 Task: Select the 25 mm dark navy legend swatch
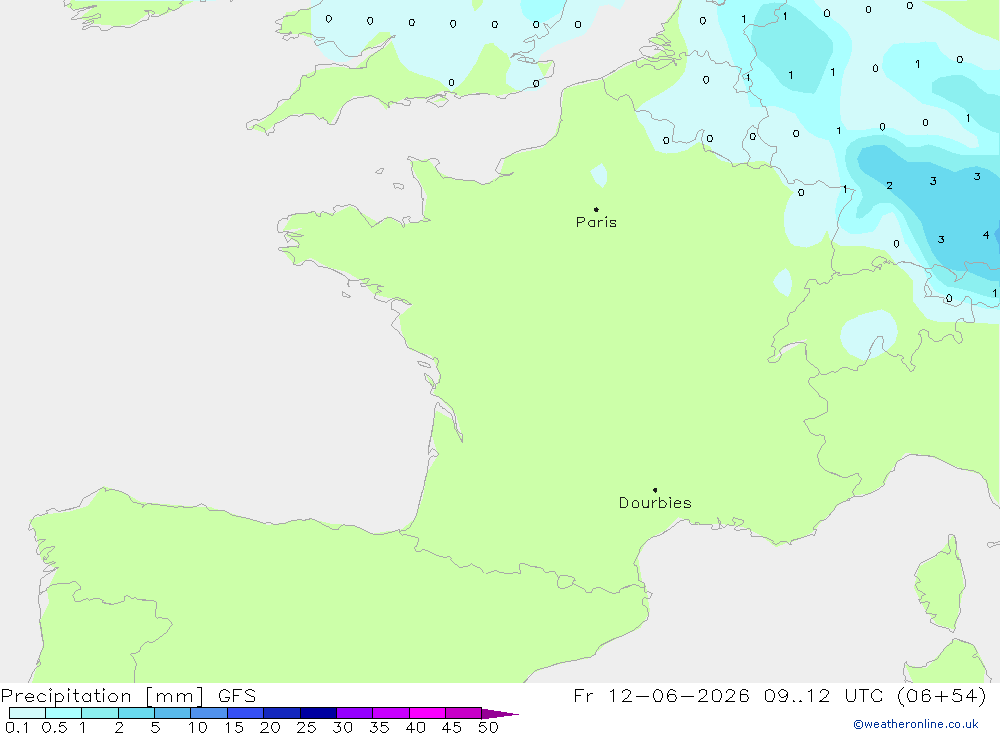(x=318, y=713)
